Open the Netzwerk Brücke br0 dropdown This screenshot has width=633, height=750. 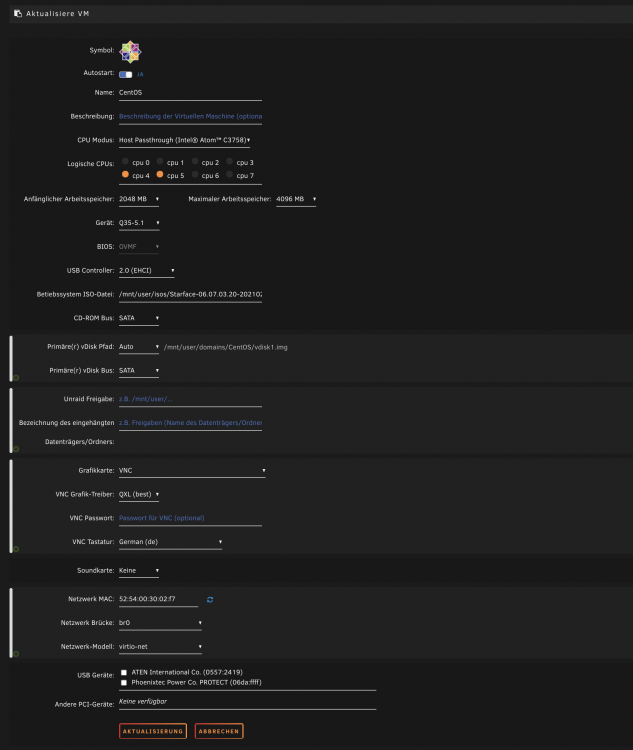[x=160, y=623]
